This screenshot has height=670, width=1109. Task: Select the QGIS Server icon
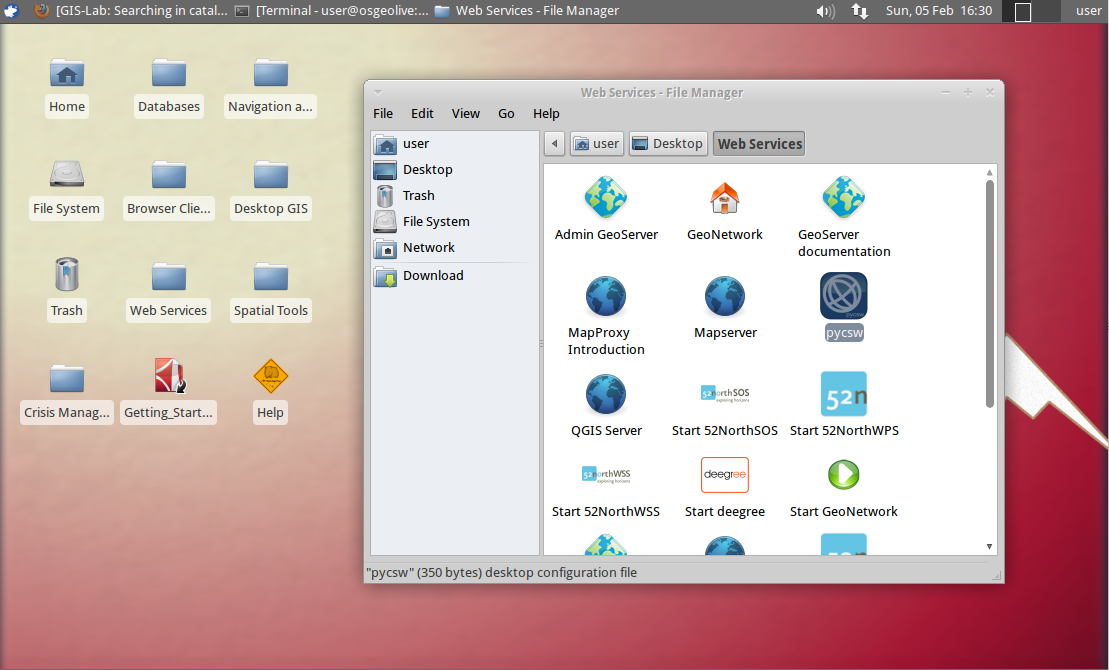(x=606, y=394)
